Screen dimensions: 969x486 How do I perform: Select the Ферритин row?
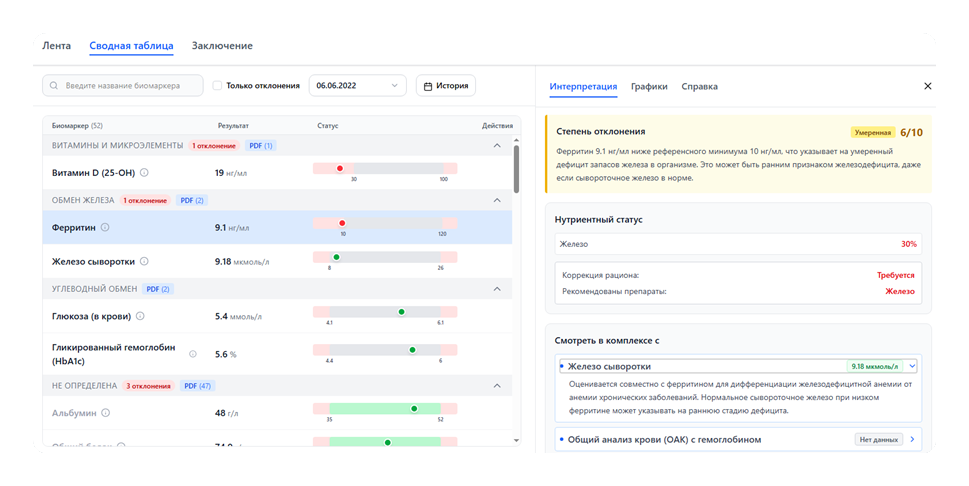(277, 228)
